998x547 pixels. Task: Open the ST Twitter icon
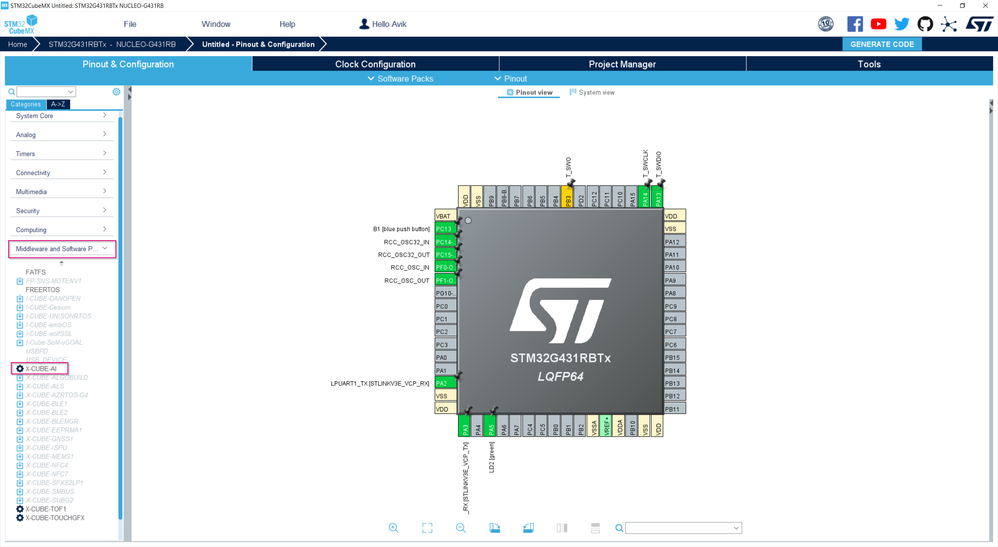tap(902, 24)
